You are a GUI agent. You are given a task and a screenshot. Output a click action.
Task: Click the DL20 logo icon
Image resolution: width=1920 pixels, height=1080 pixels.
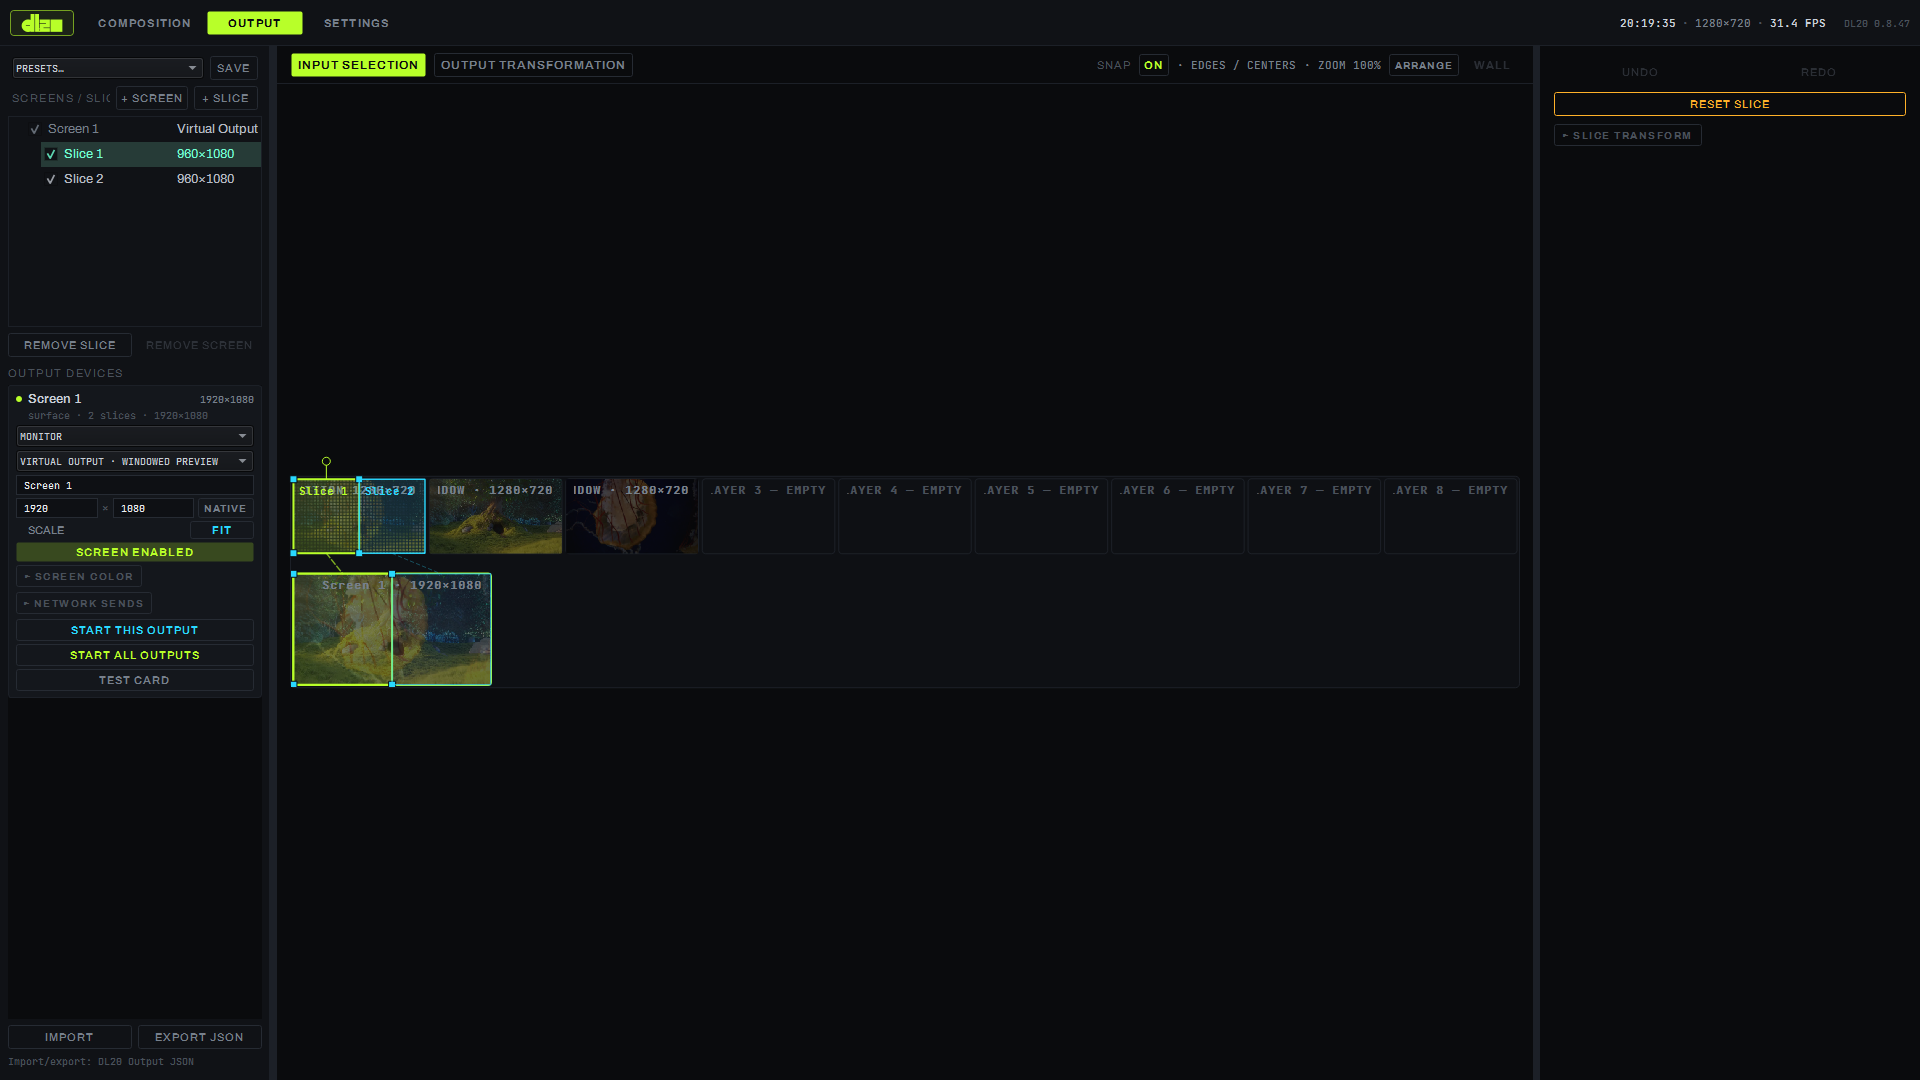pos(42,23)
